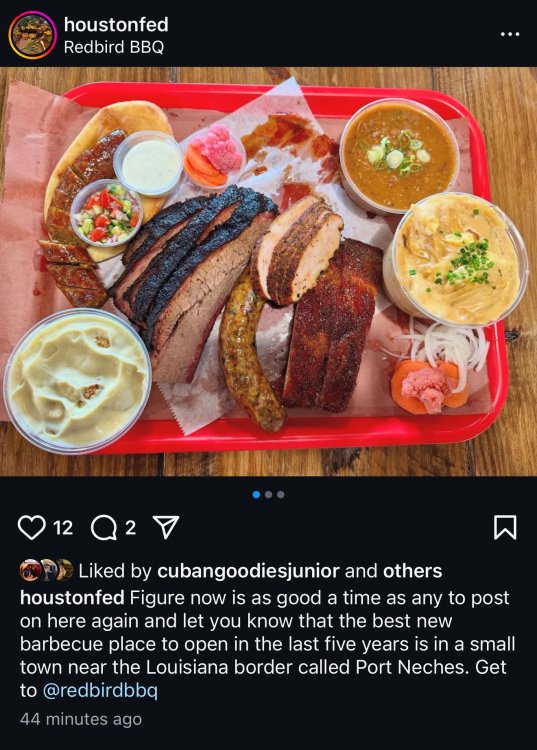
Task: Open houstonfed profile picture story ring
Action: 33,35
